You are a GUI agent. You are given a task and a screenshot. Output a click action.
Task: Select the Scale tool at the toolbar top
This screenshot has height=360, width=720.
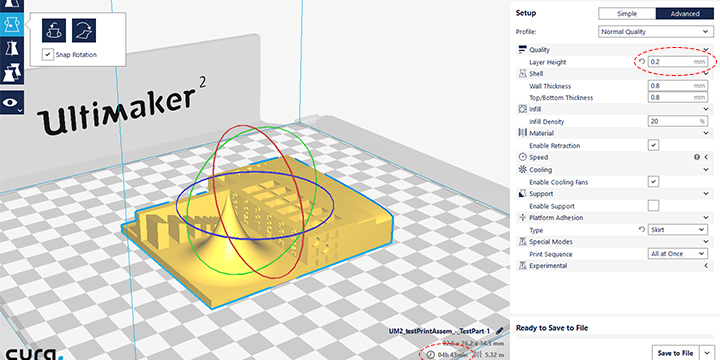pos(11,5)
